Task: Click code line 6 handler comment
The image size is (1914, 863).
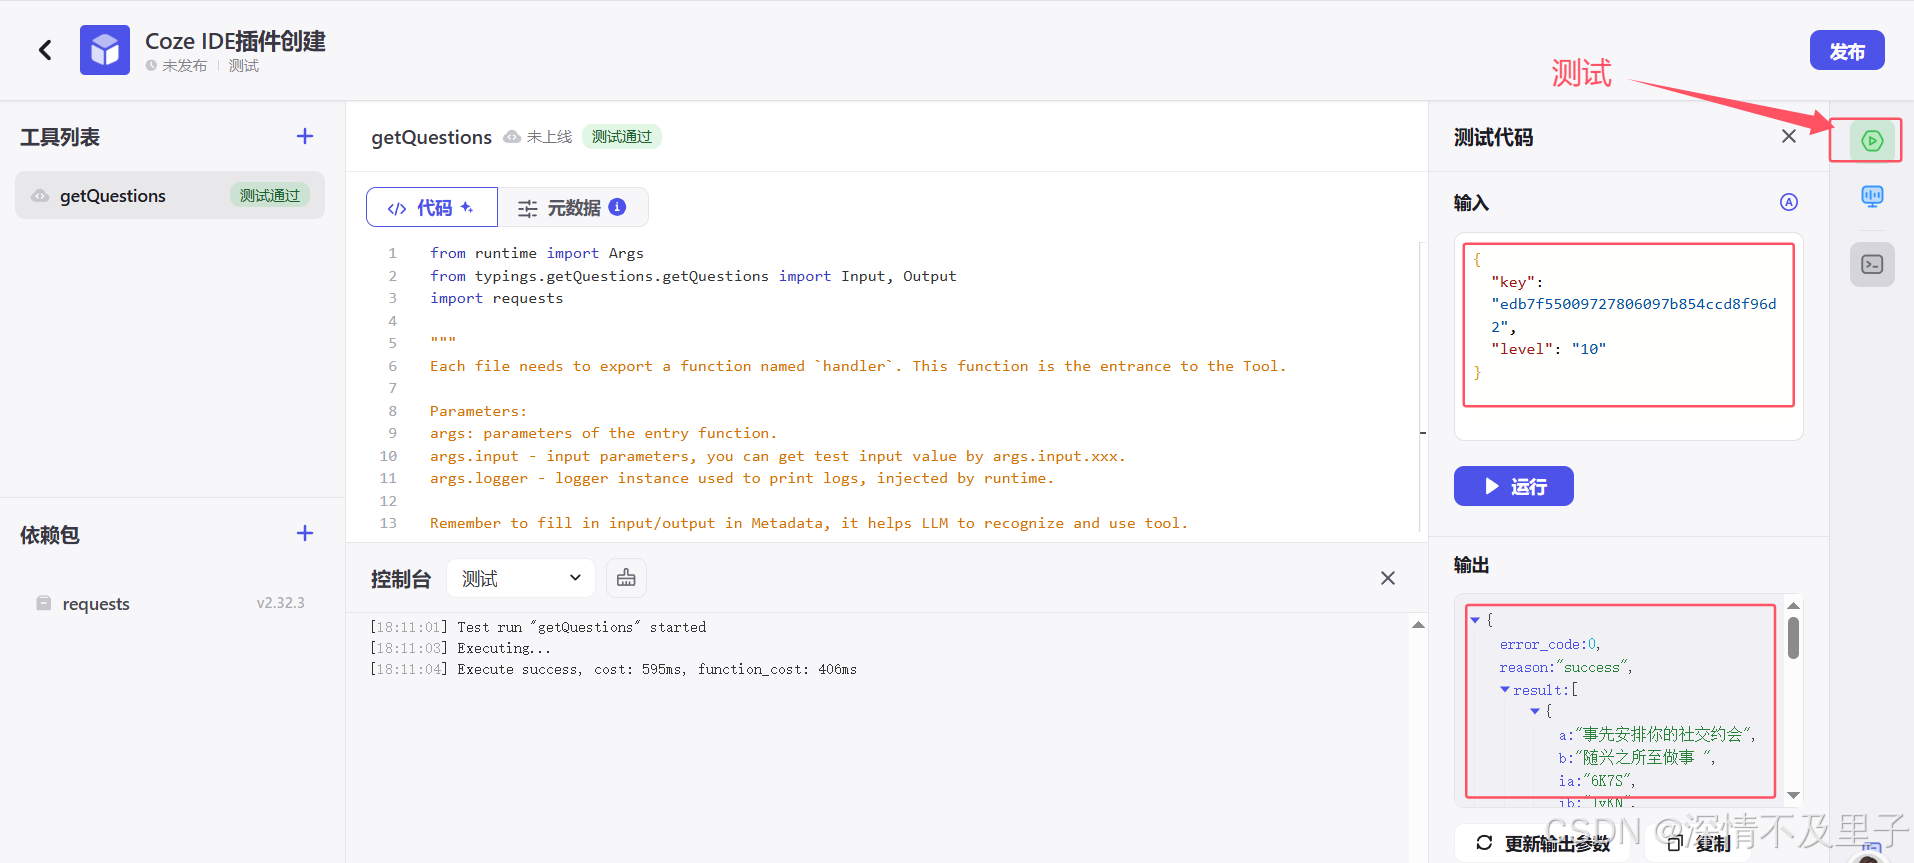Action: point(858,366)
